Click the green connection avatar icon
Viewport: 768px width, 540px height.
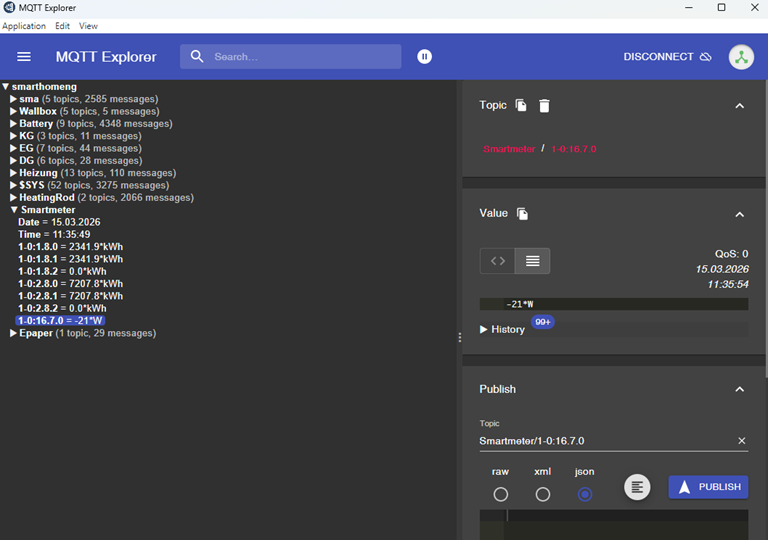pyautogui.click(x=741, y=57)
